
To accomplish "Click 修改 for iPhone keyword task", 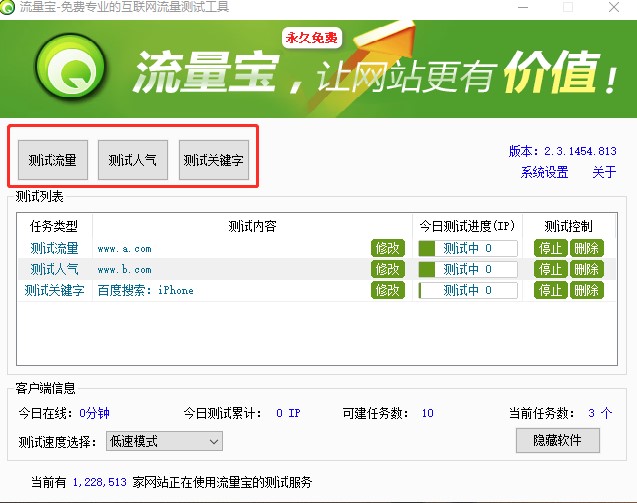I will coord(388,291).
